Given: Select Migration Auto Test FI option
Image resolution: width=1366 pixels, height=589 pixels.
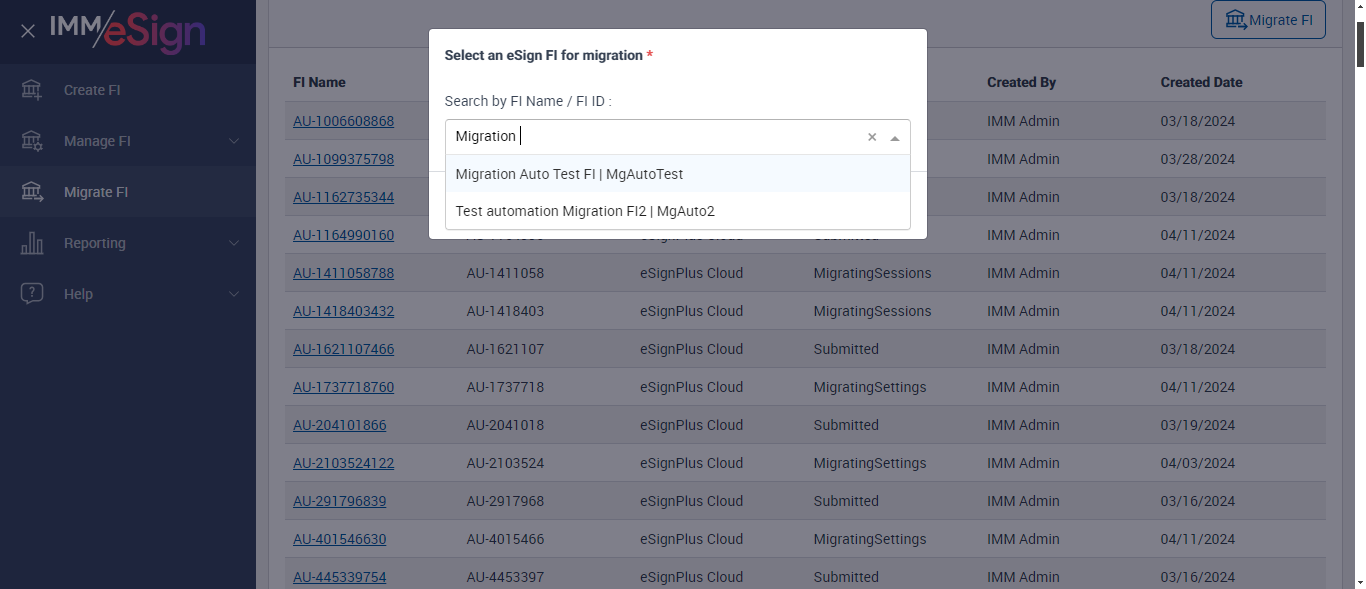Looking at the screenshot, I should click(569, 174).
